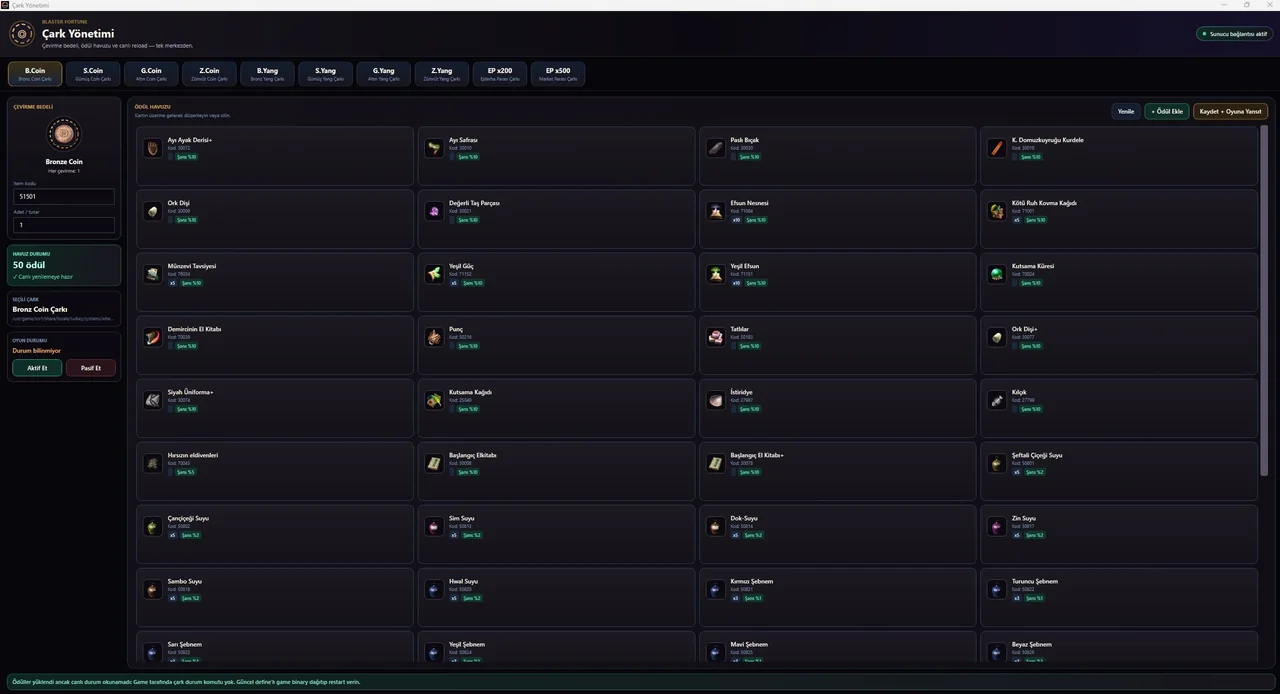Click the Punç item icon
Viewport: 1280px width, 694px height.
[x=434, y=337]
